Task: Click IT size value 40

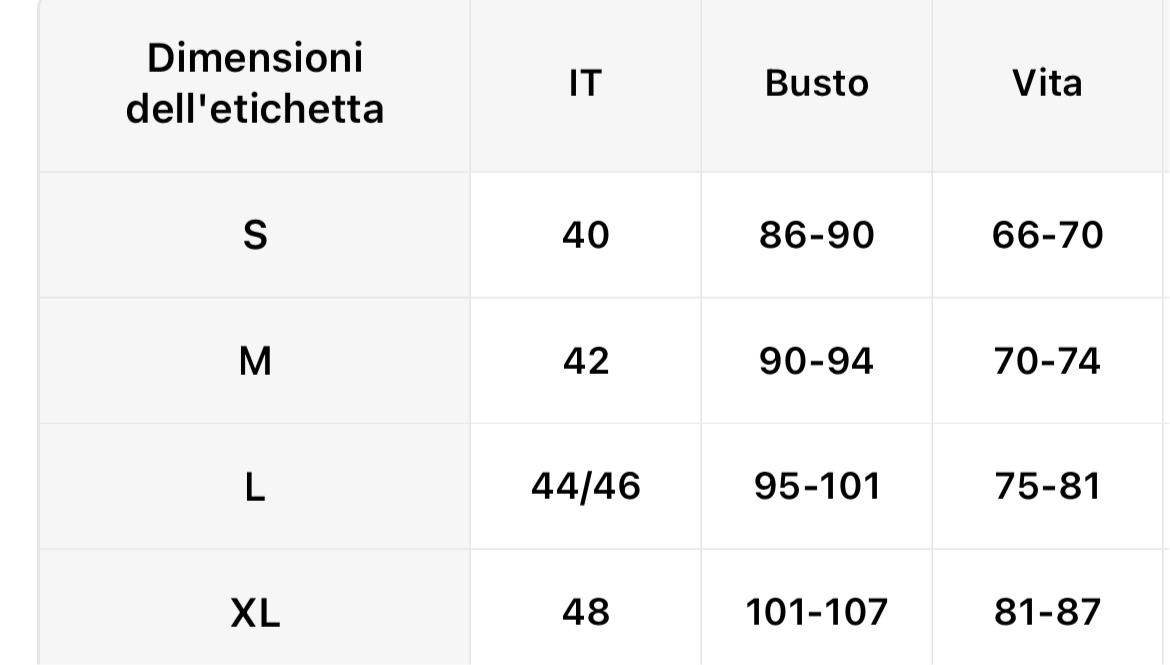Action: coord(586,235)
